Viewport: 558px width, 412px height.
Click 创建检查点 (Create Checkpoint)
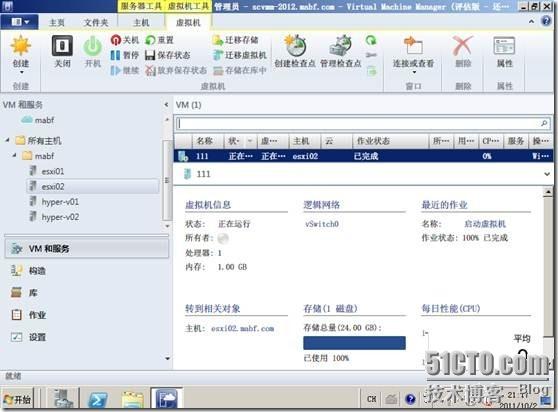pos(295,51)
